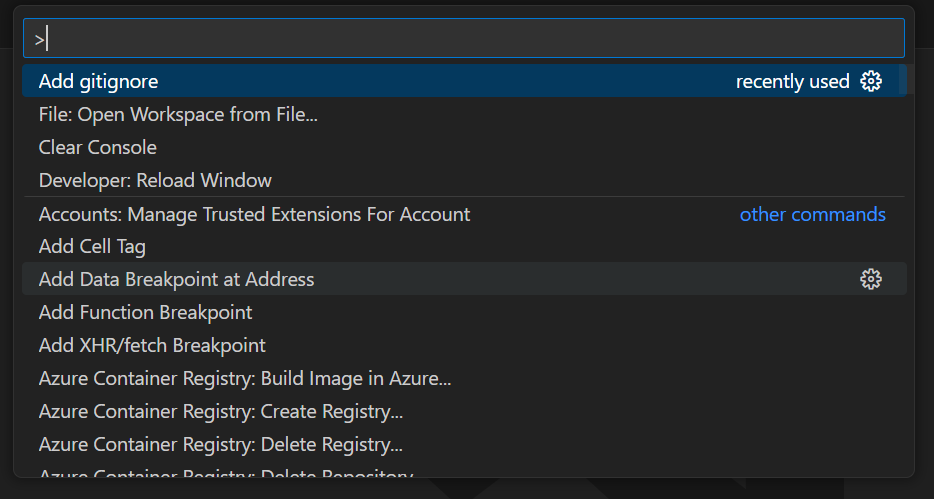Choose the Clear Console command
Viewport: 934px width, 499px height.
pyautogui.click(x=98, y=147)
